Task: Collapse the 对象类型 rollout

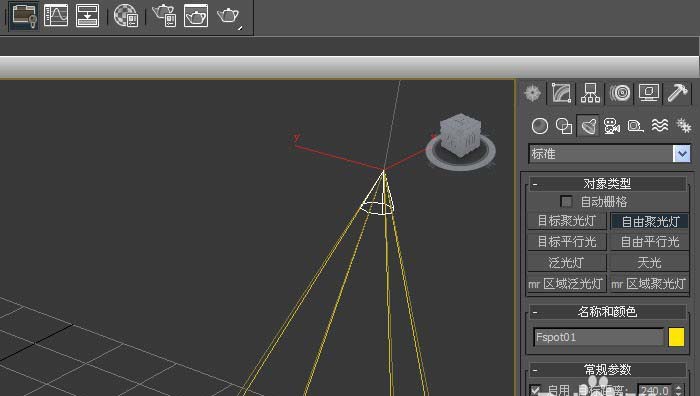Action: 608,183
